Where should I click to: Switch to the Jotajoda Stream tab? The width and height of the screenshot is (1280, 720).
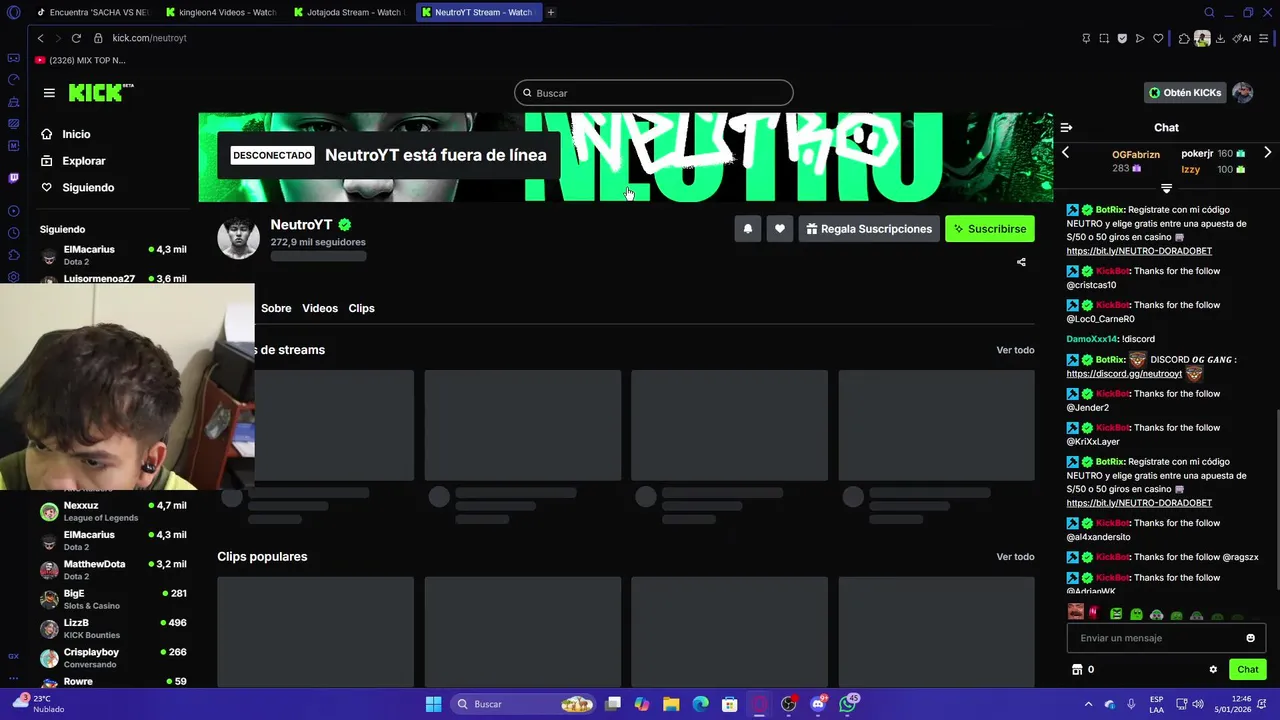349,12
